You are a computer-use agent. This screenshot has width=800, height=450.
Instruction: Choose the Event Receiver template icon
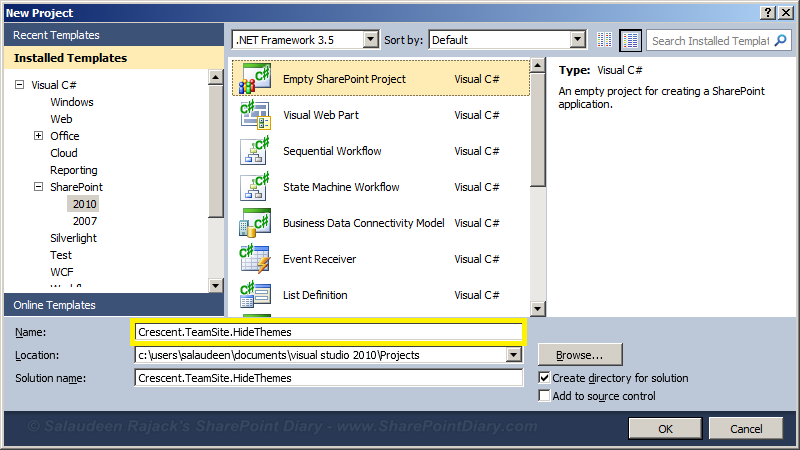[x=255, y=259]
